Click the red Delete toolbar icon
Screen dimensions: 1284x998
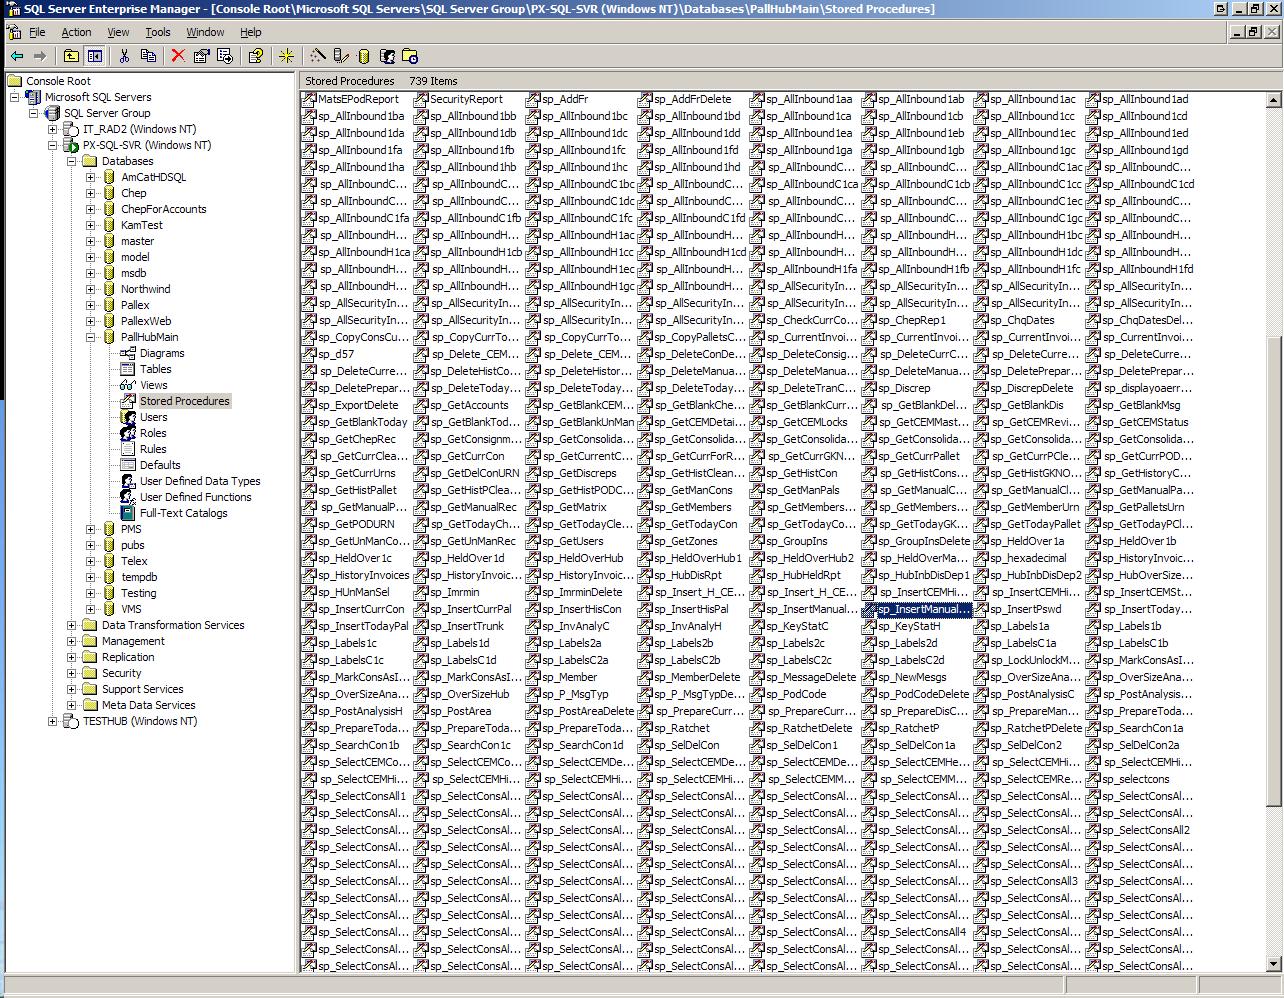pyautogui.click(x=178, y=56)
